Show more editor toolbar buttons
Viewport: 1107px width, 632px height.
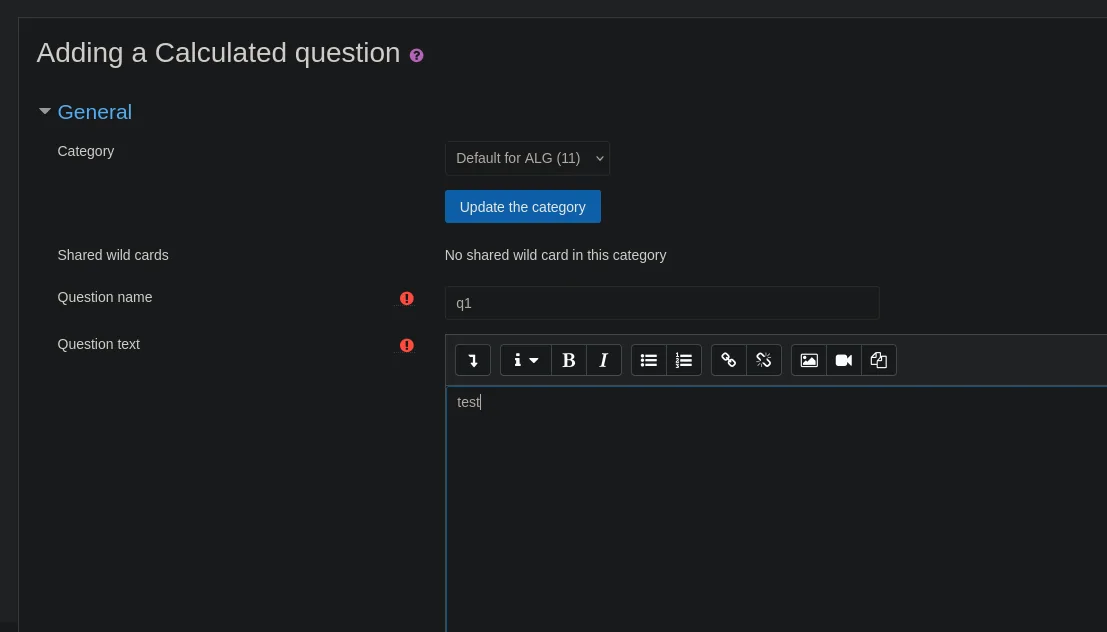[x=473, y=360]
